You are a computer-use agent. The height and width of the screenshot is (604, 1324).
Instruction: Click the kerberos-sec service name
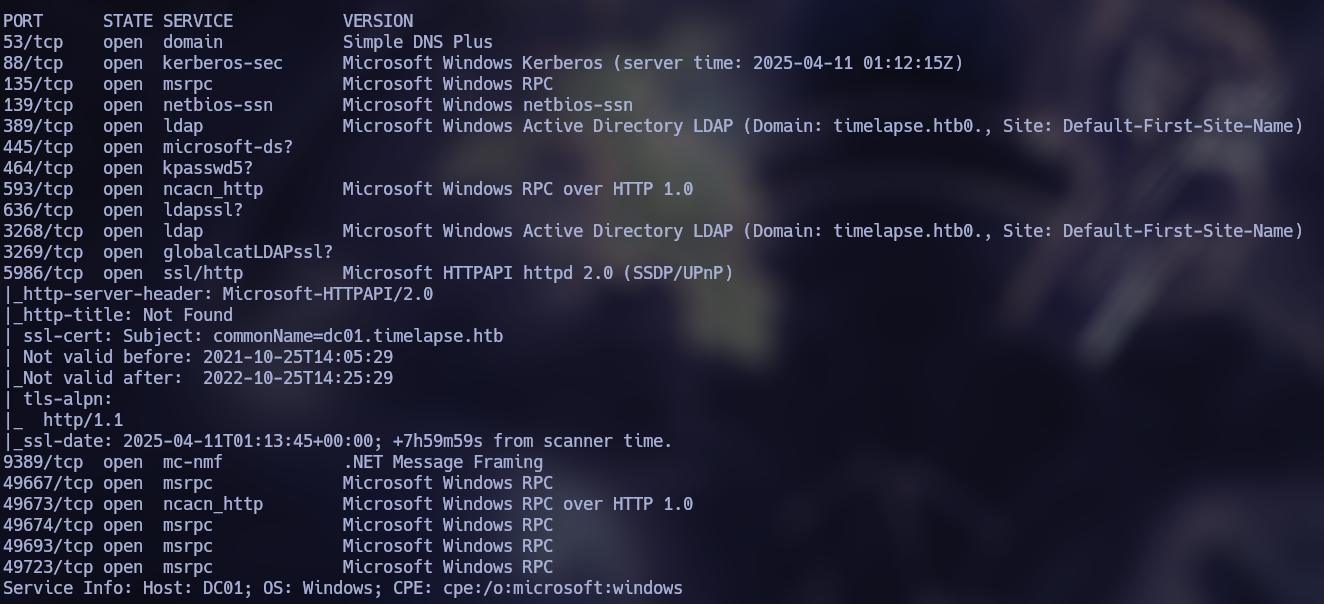tap(222, 63)
